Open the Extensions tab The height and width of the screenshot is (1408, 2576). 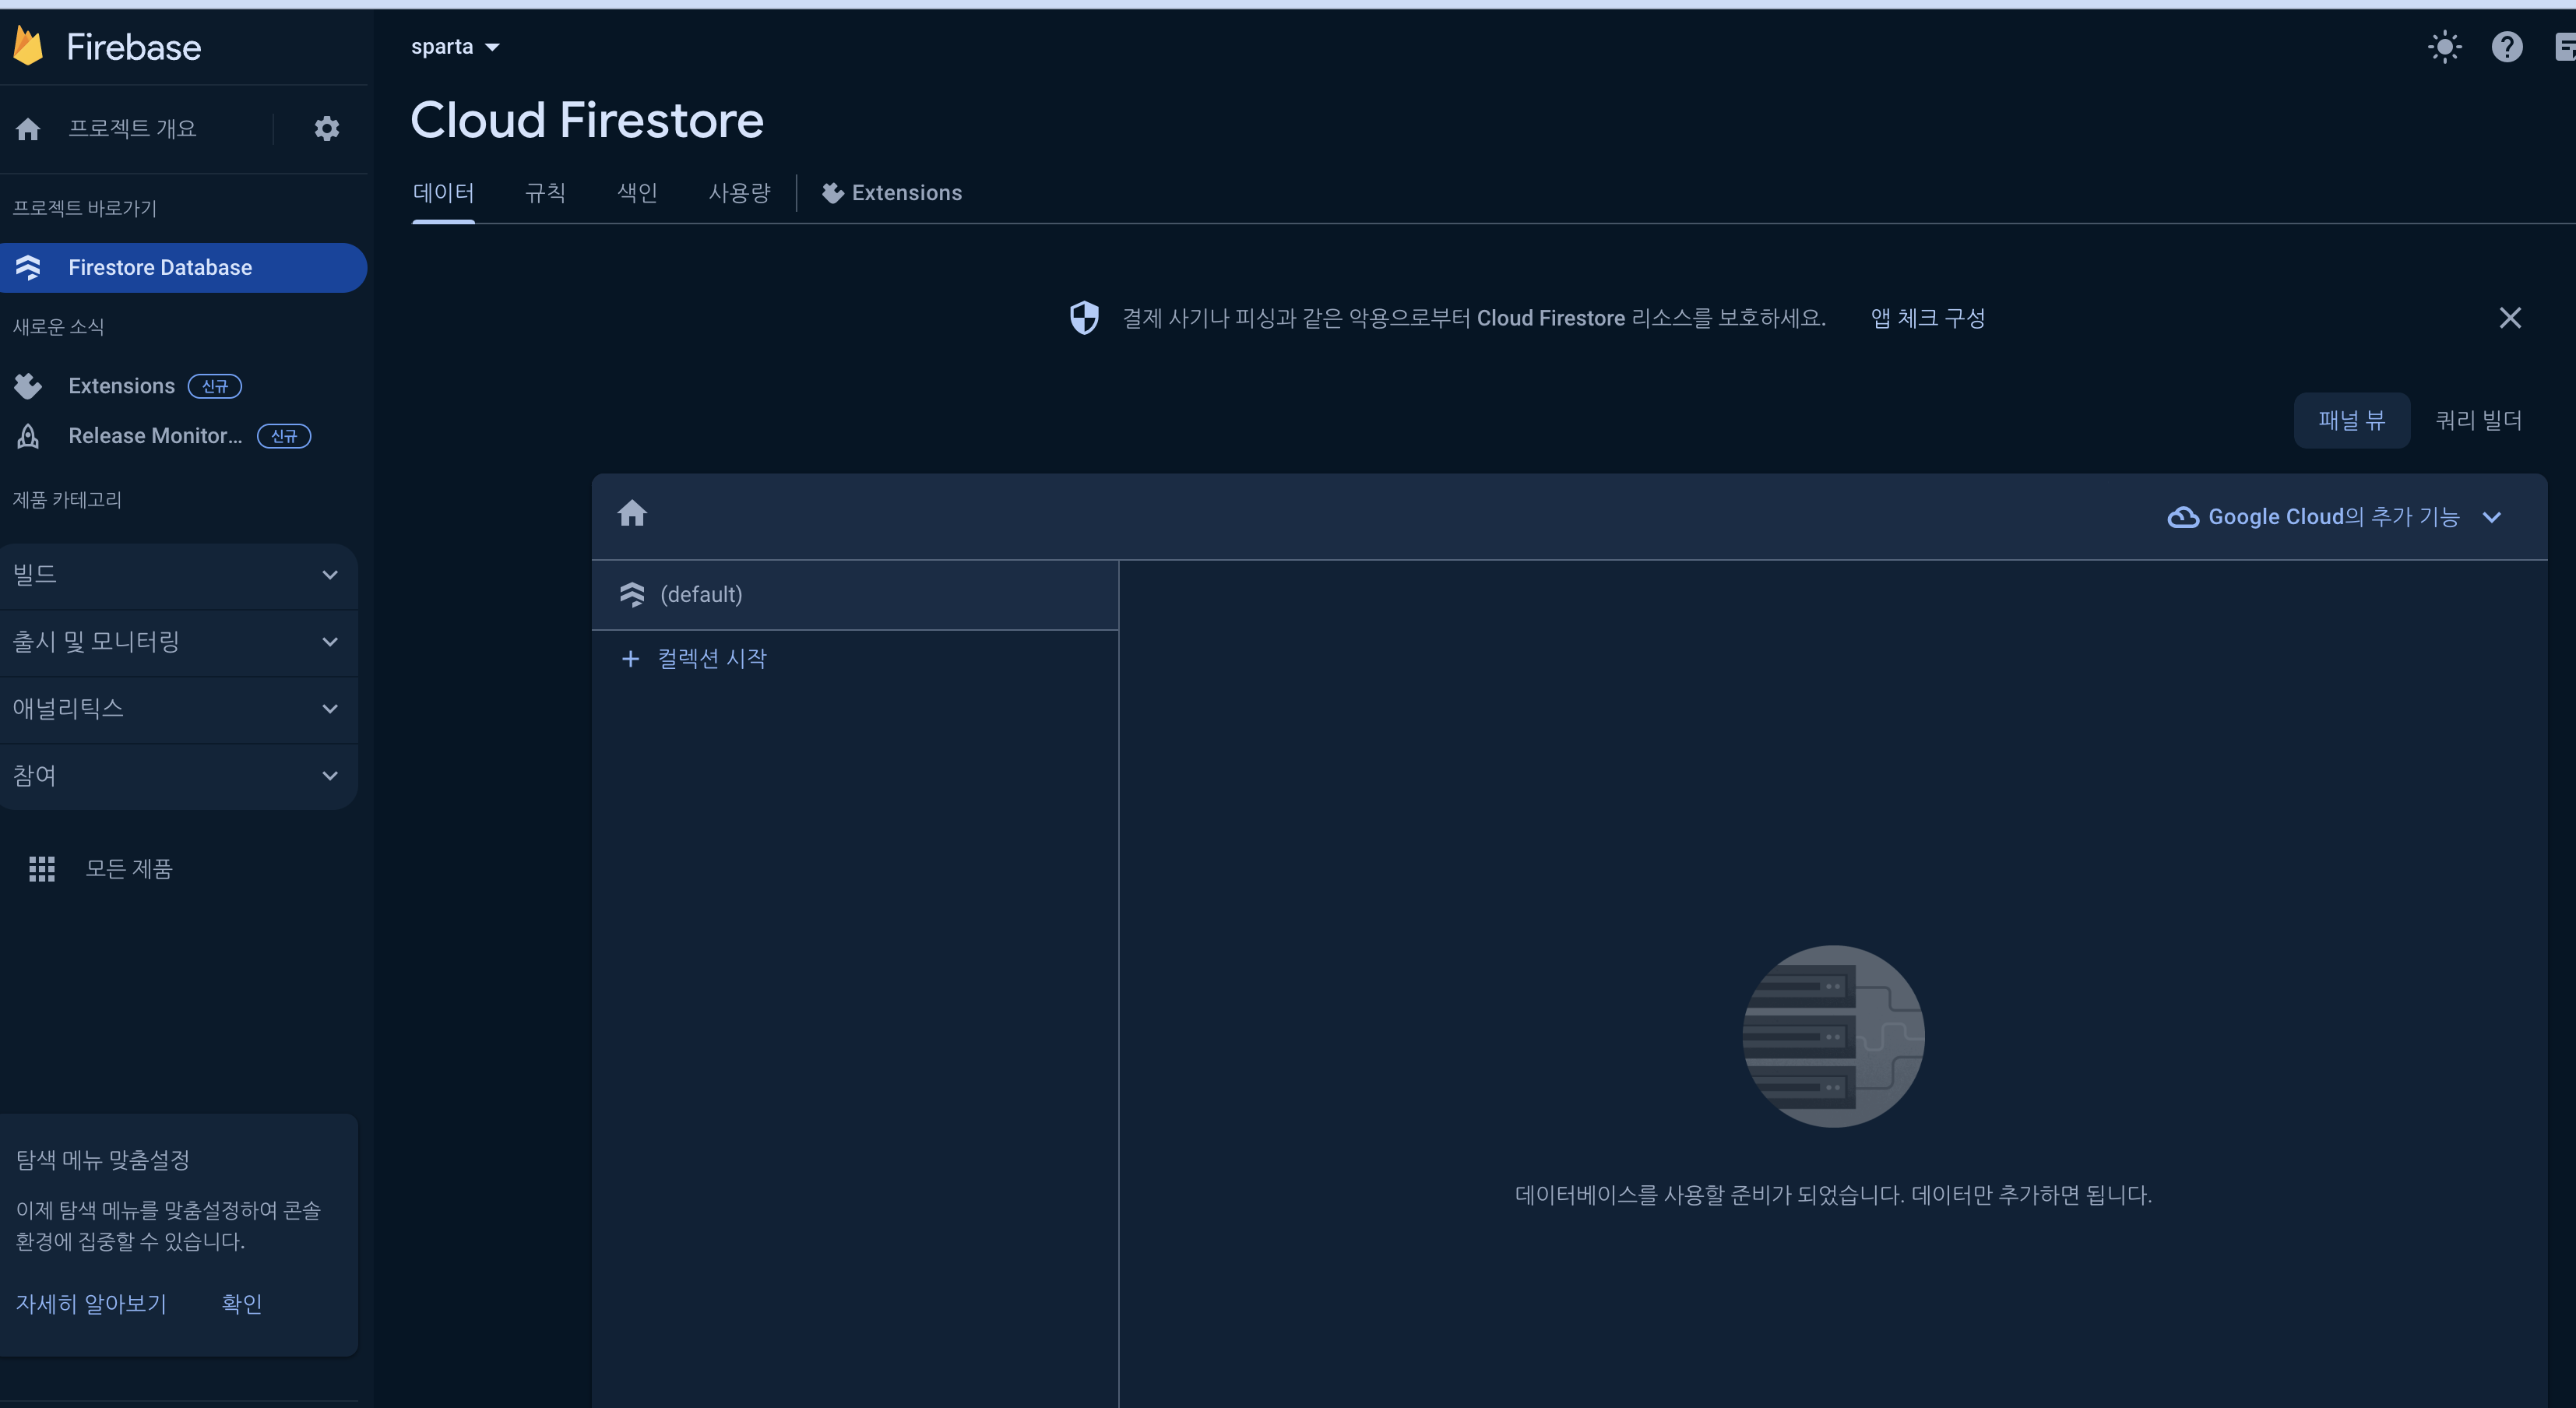pyautogui.click(x=891, y=193)
